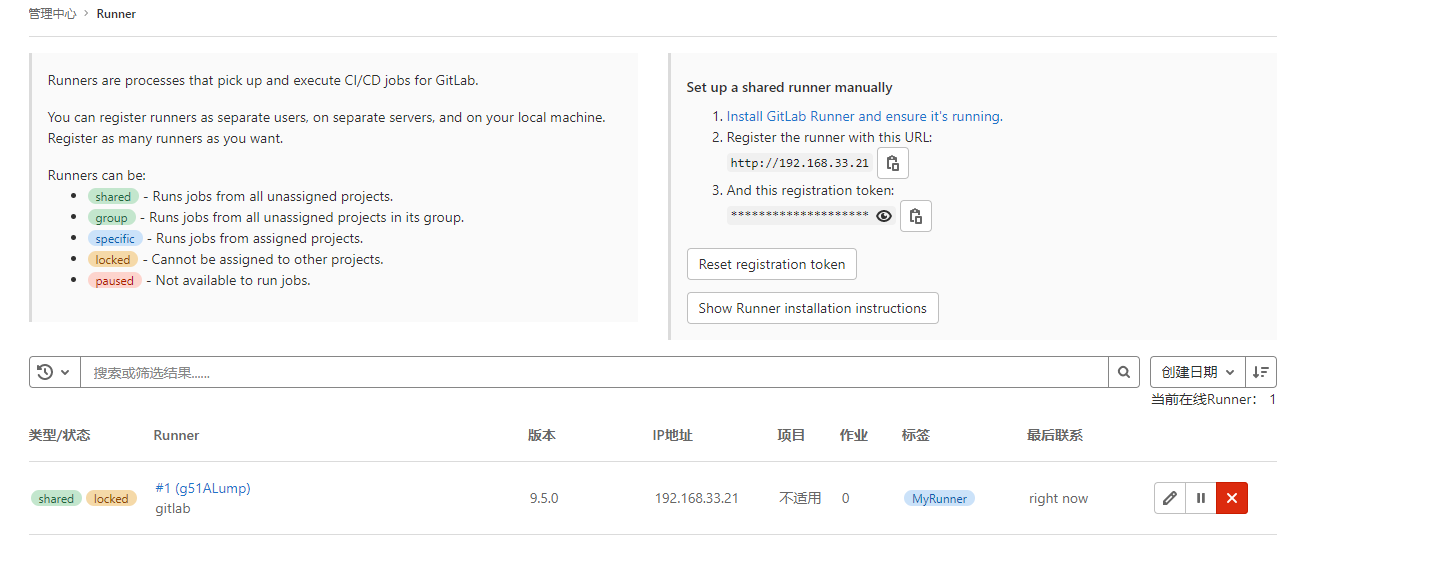The image size is (1437, 565).
Task: Click the search magnifier button
Action: pyautogui.click(x=1124, y=372)
